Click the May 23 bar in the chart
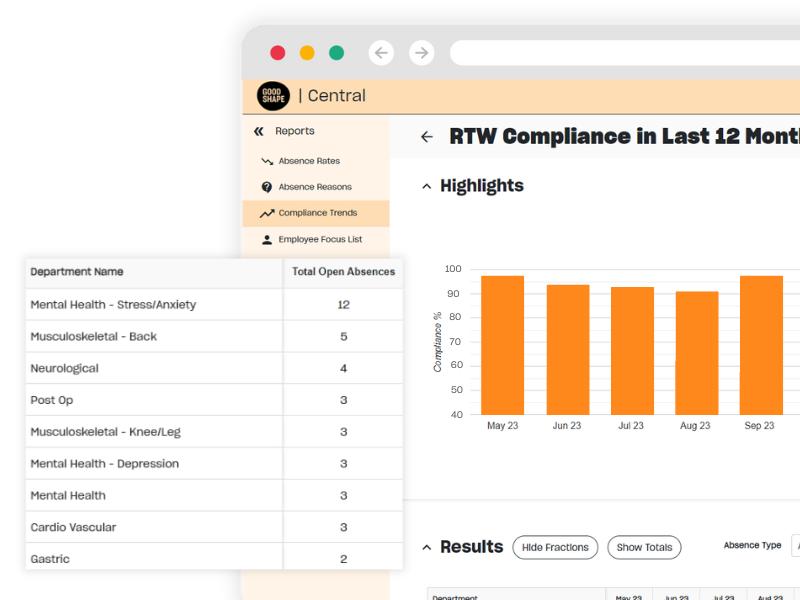 tap(502, 345)
